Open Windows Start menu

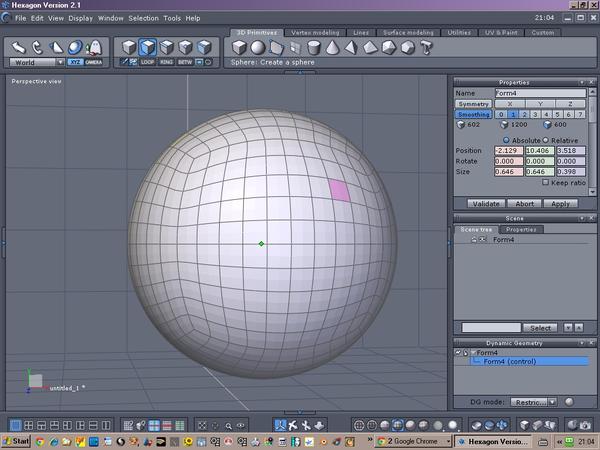click(16, 441)
